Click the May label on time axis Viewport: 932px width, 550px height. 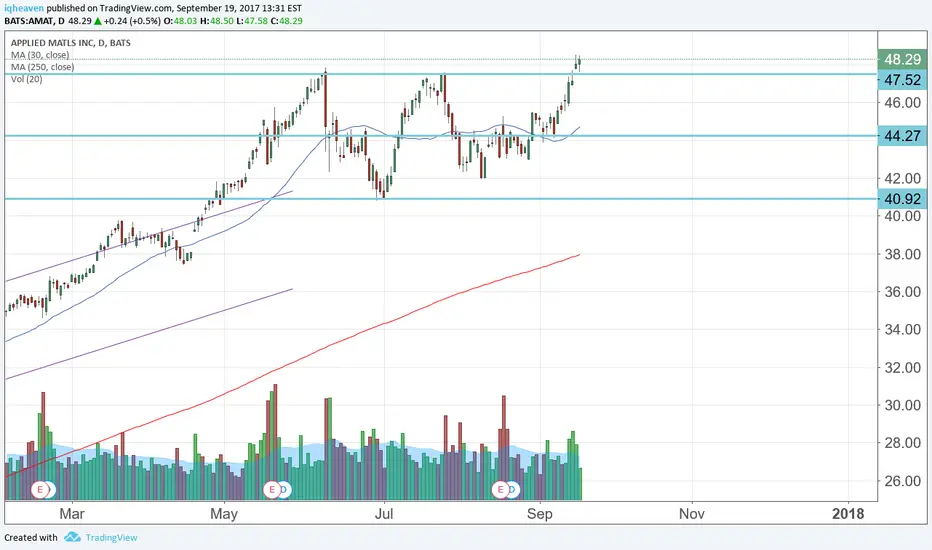(x=223, y=513)
